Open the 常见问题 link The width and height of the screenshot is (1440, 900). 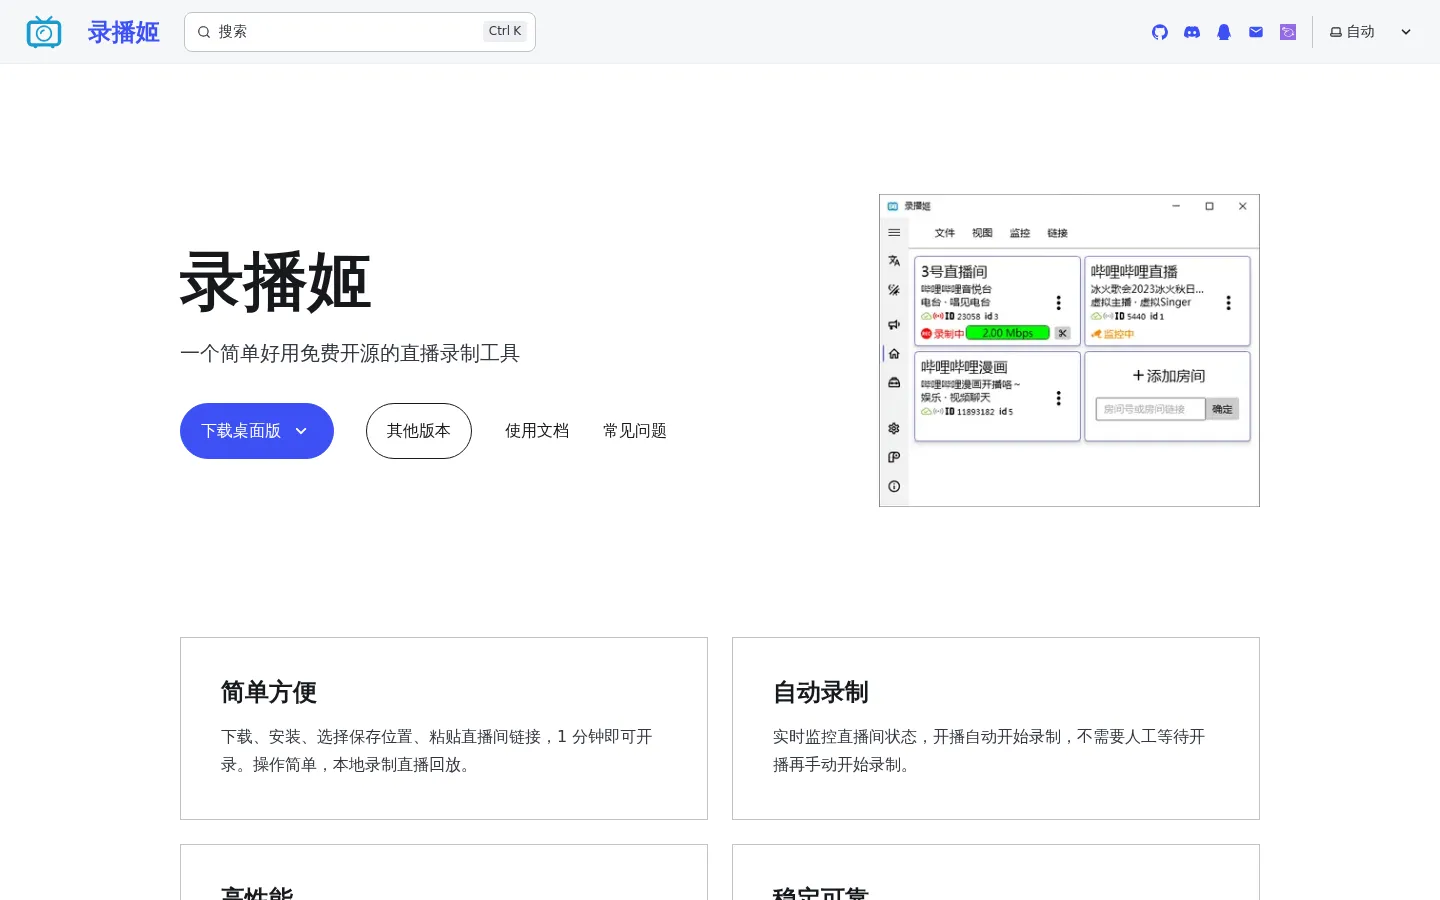tap(635, 431)
